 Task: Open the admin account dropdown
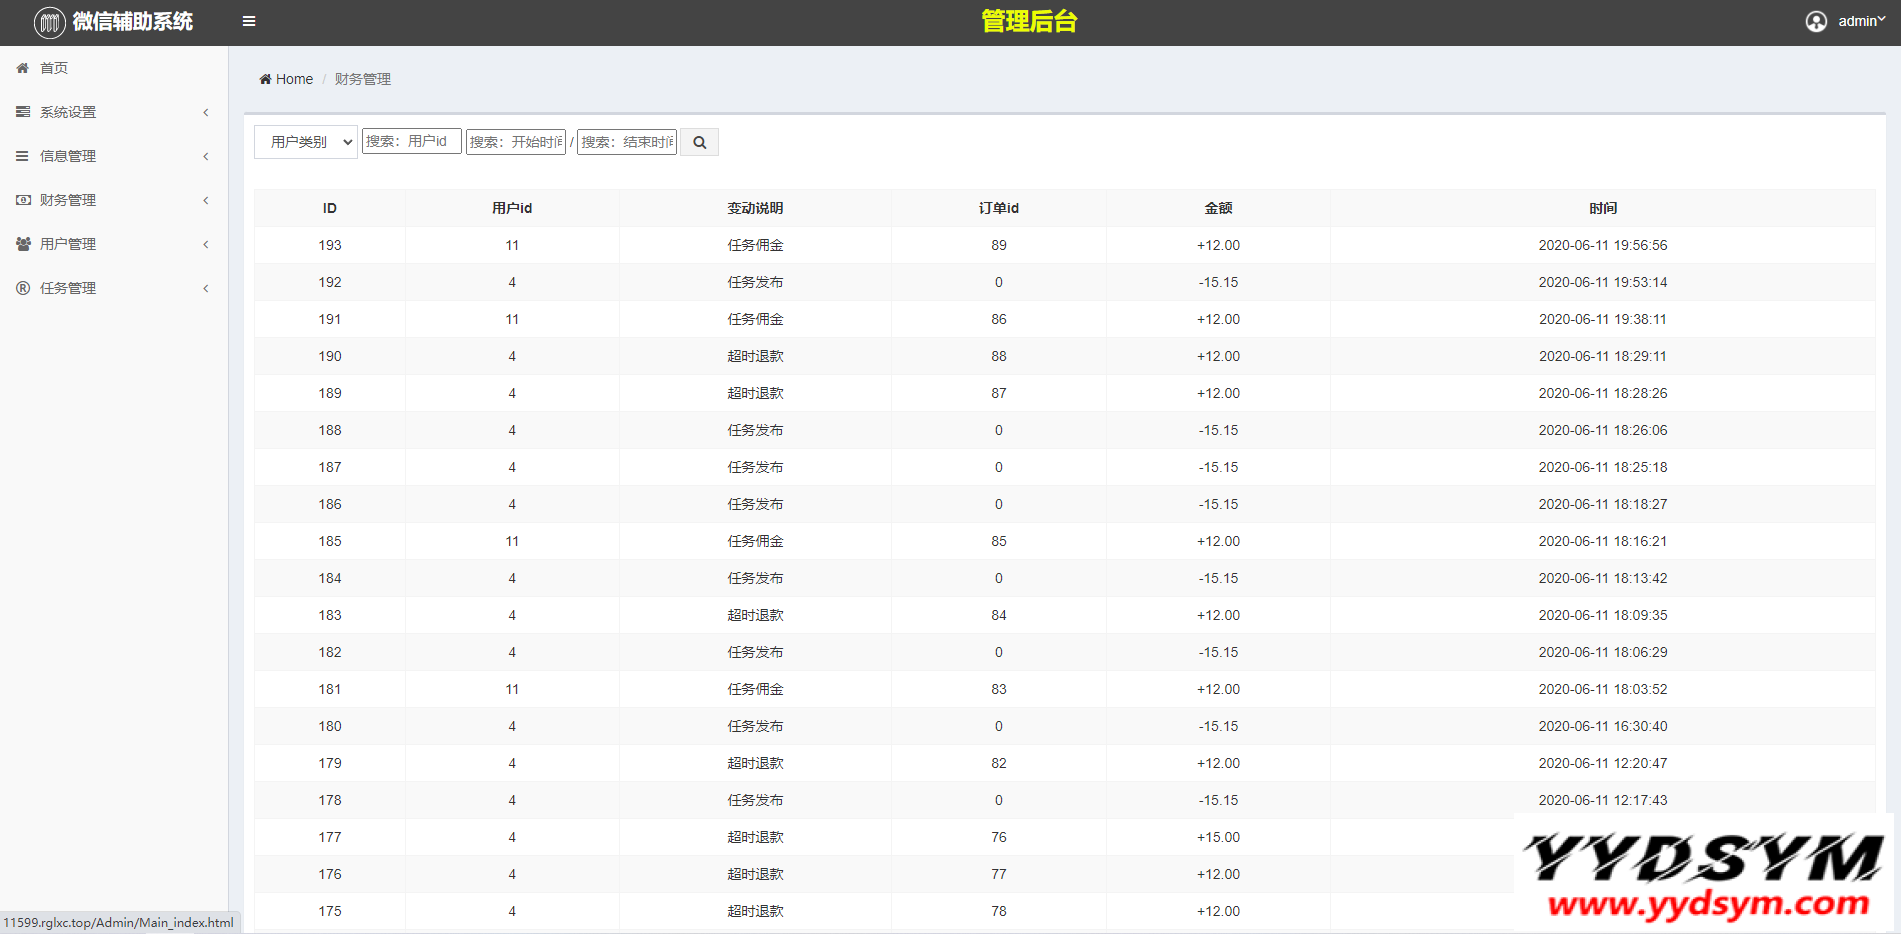[1860, 21]
